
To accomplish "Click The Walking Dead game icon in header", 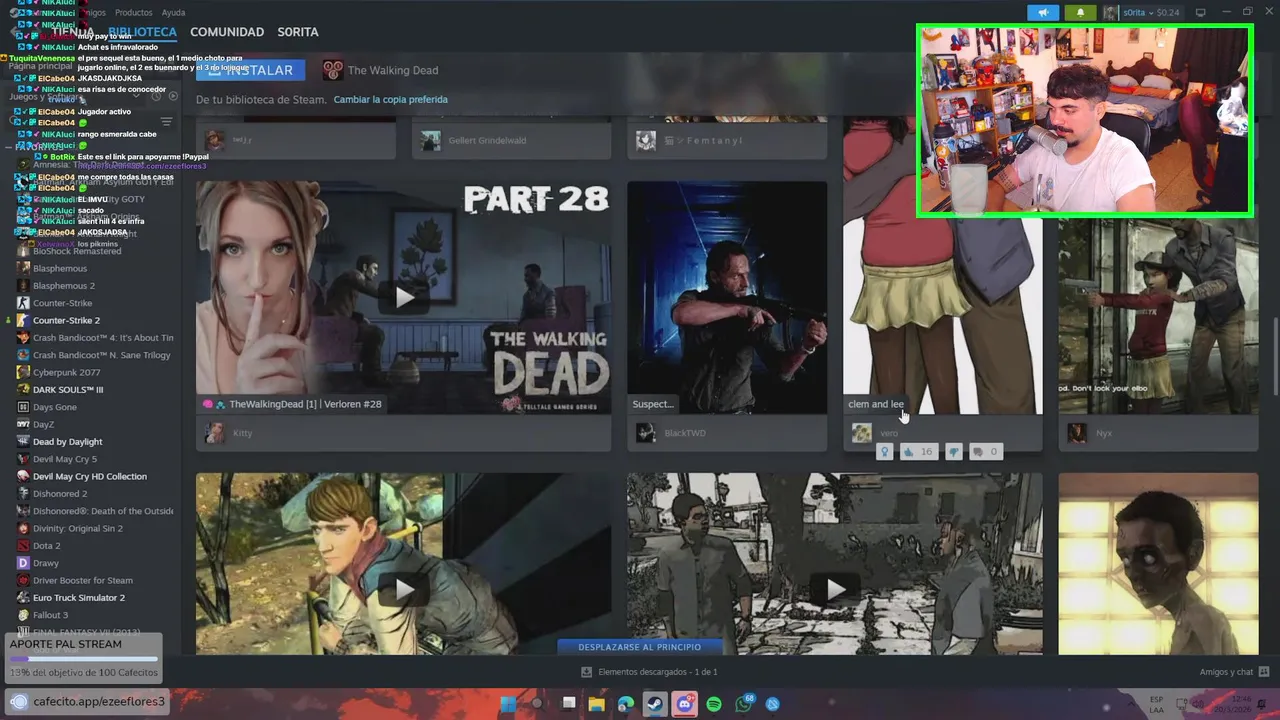I will pos(332,70).
